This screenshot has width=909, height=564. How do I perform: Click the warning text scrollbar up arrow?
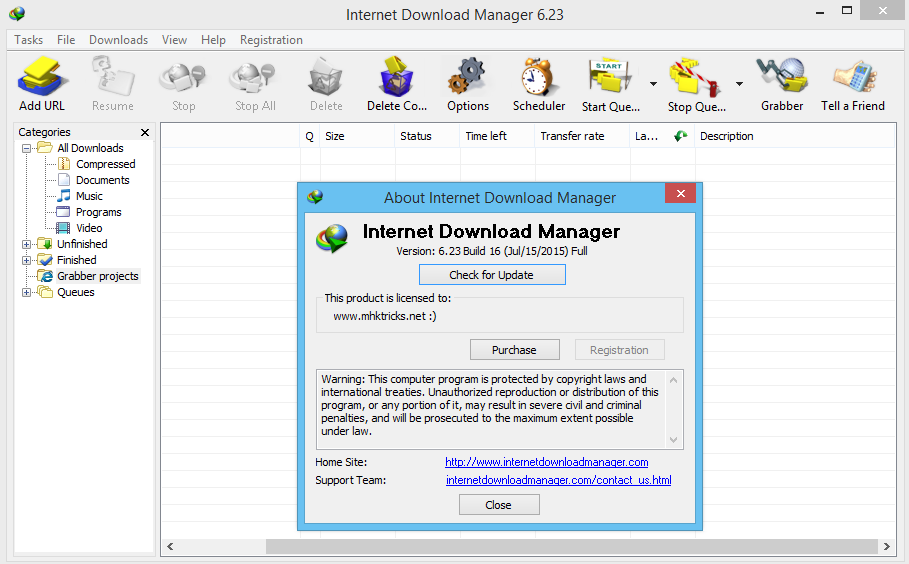(x=673, y=380)
